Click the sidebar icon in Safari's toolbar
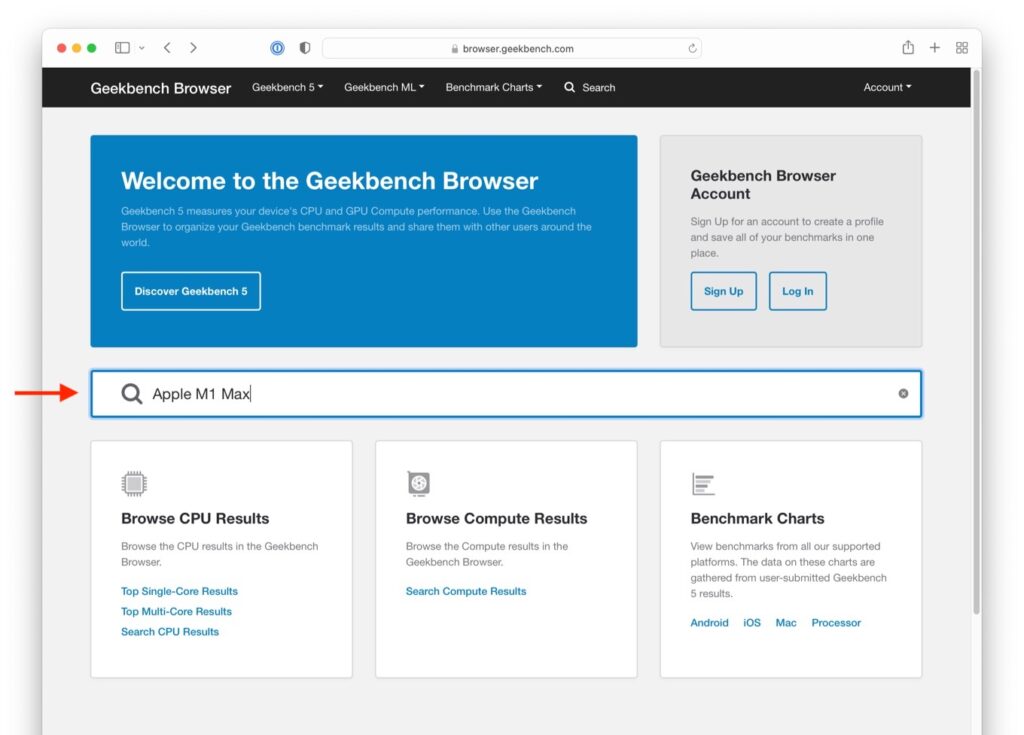This screenshot has height=735, width=1024. 120,47
